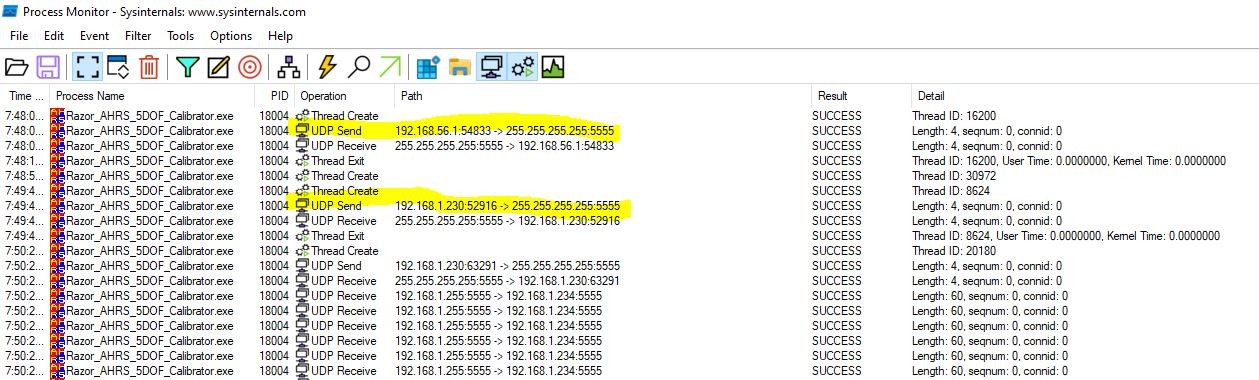The image size is (1259, 380).
Task: Toggle the Capture events icon
Action: point(87,67)
